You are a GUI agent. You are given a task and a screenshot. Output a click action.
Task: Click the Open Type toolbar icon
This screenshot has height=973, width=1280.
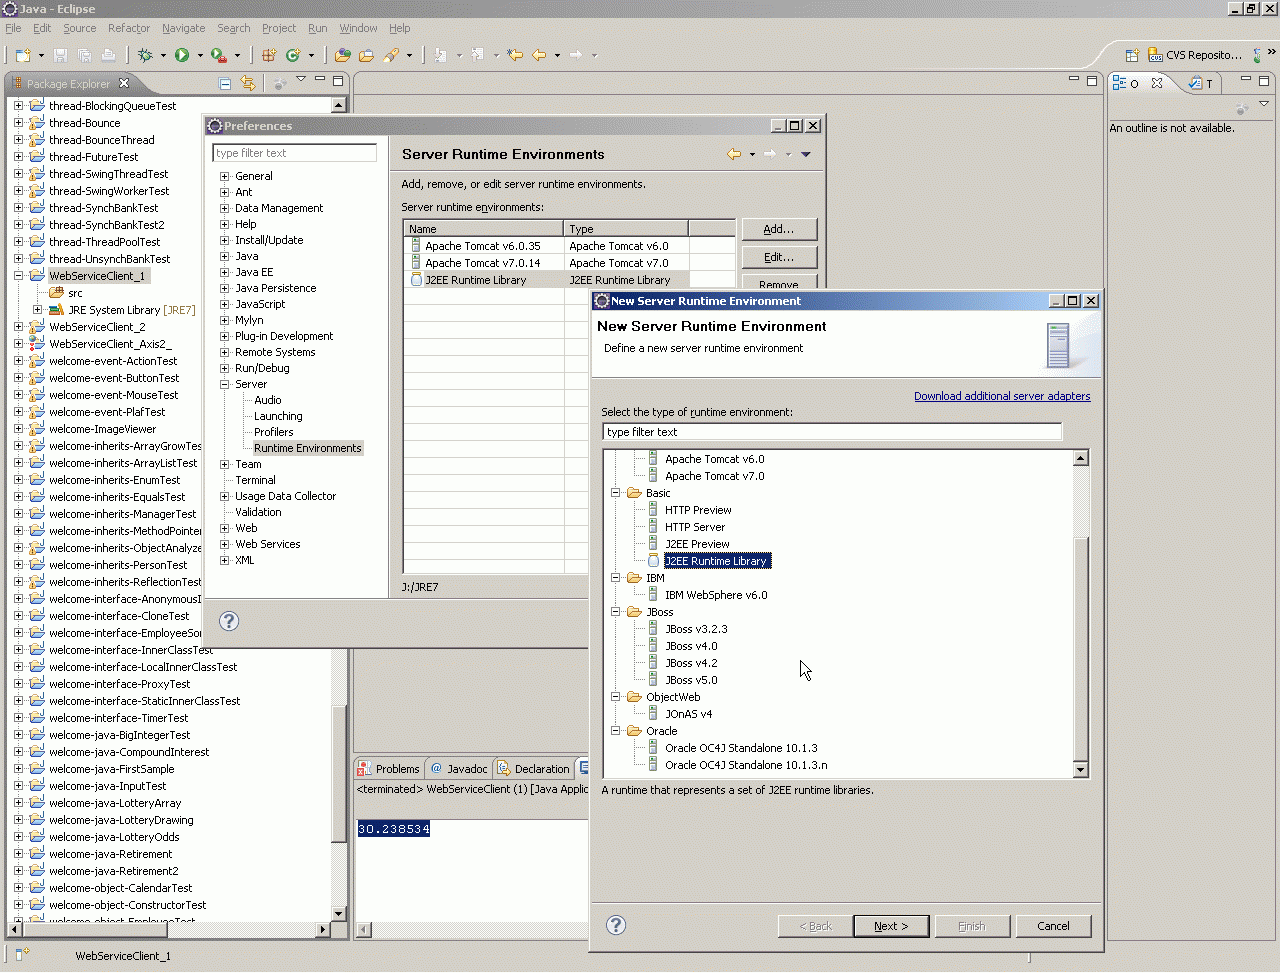coord(343,55)
